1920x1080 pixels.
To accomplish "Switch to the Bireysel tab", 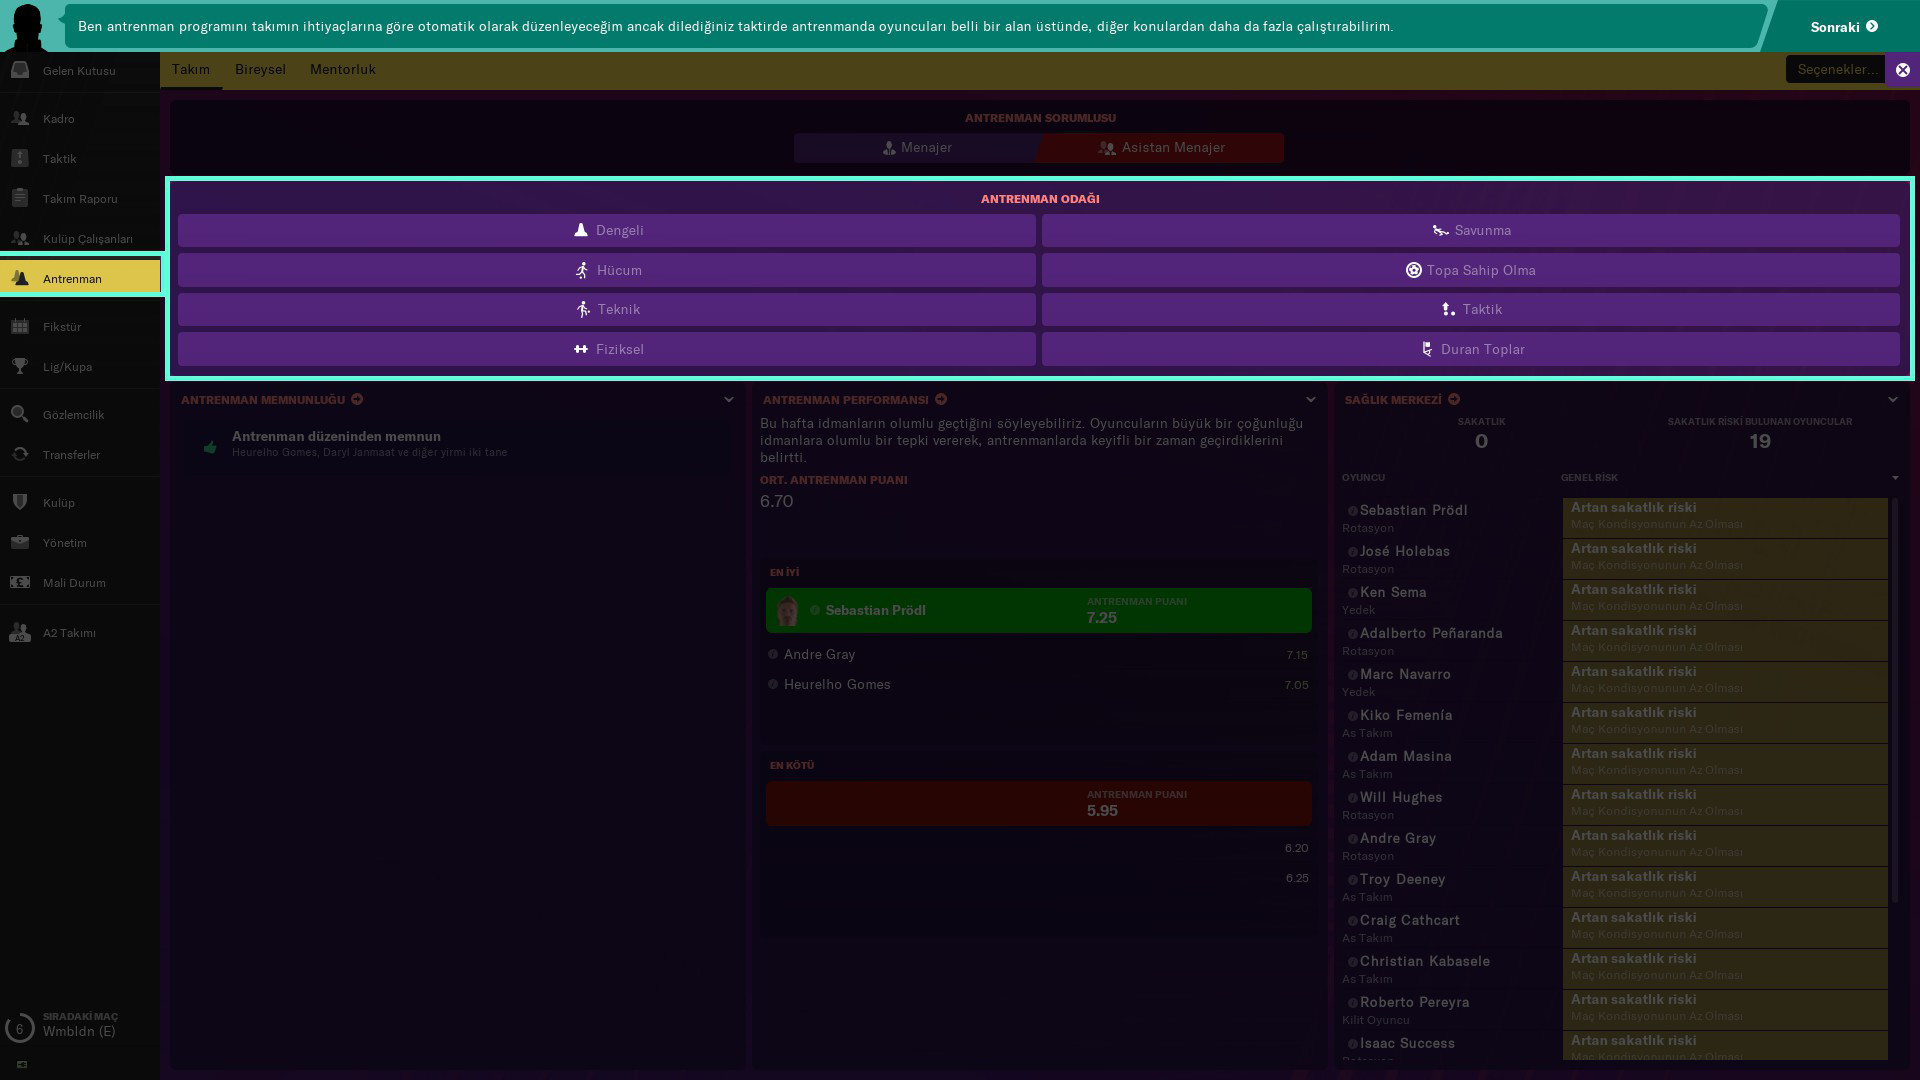I will (x=260, y=69).
